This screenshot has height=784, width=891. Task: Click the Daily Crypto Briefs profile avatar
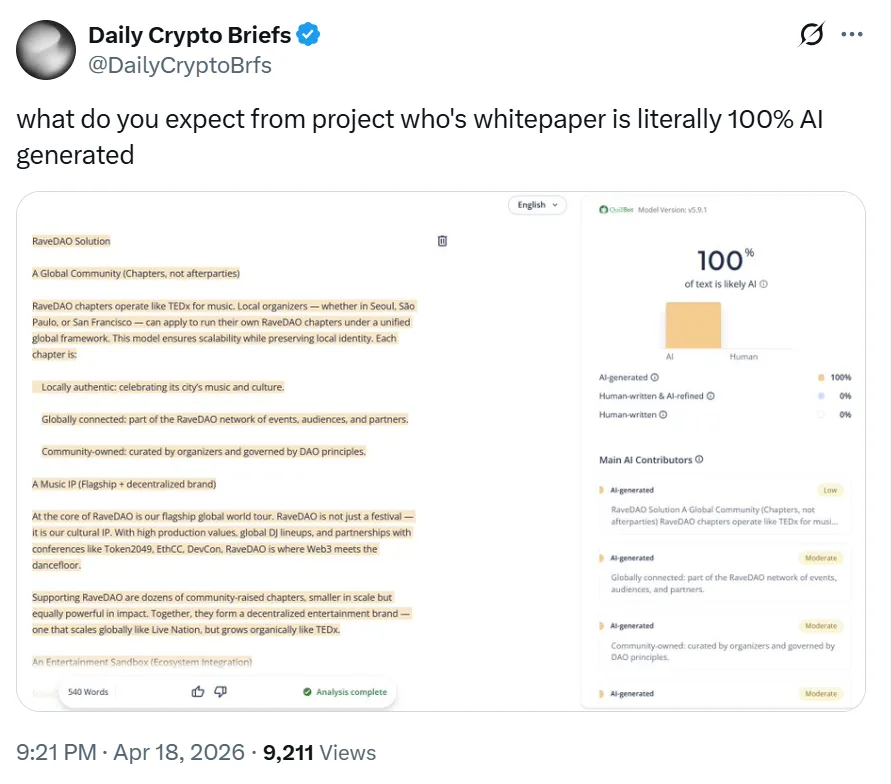click(45, 49)
